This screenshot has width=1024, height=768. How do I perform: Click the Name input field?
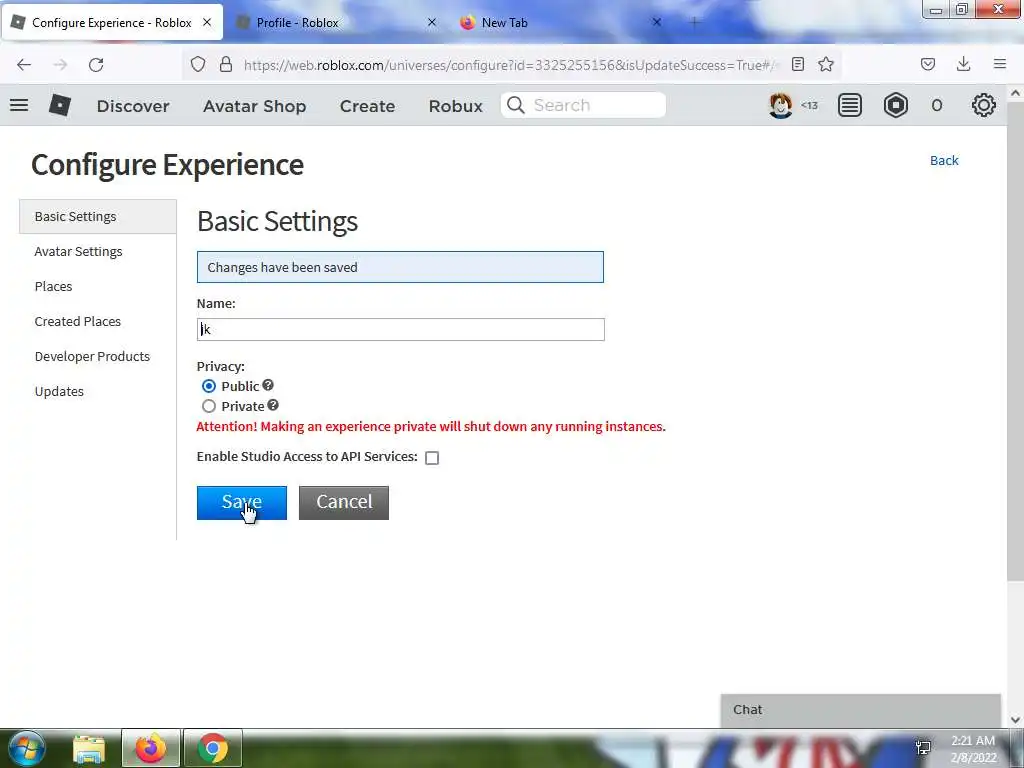click(400, 329)
